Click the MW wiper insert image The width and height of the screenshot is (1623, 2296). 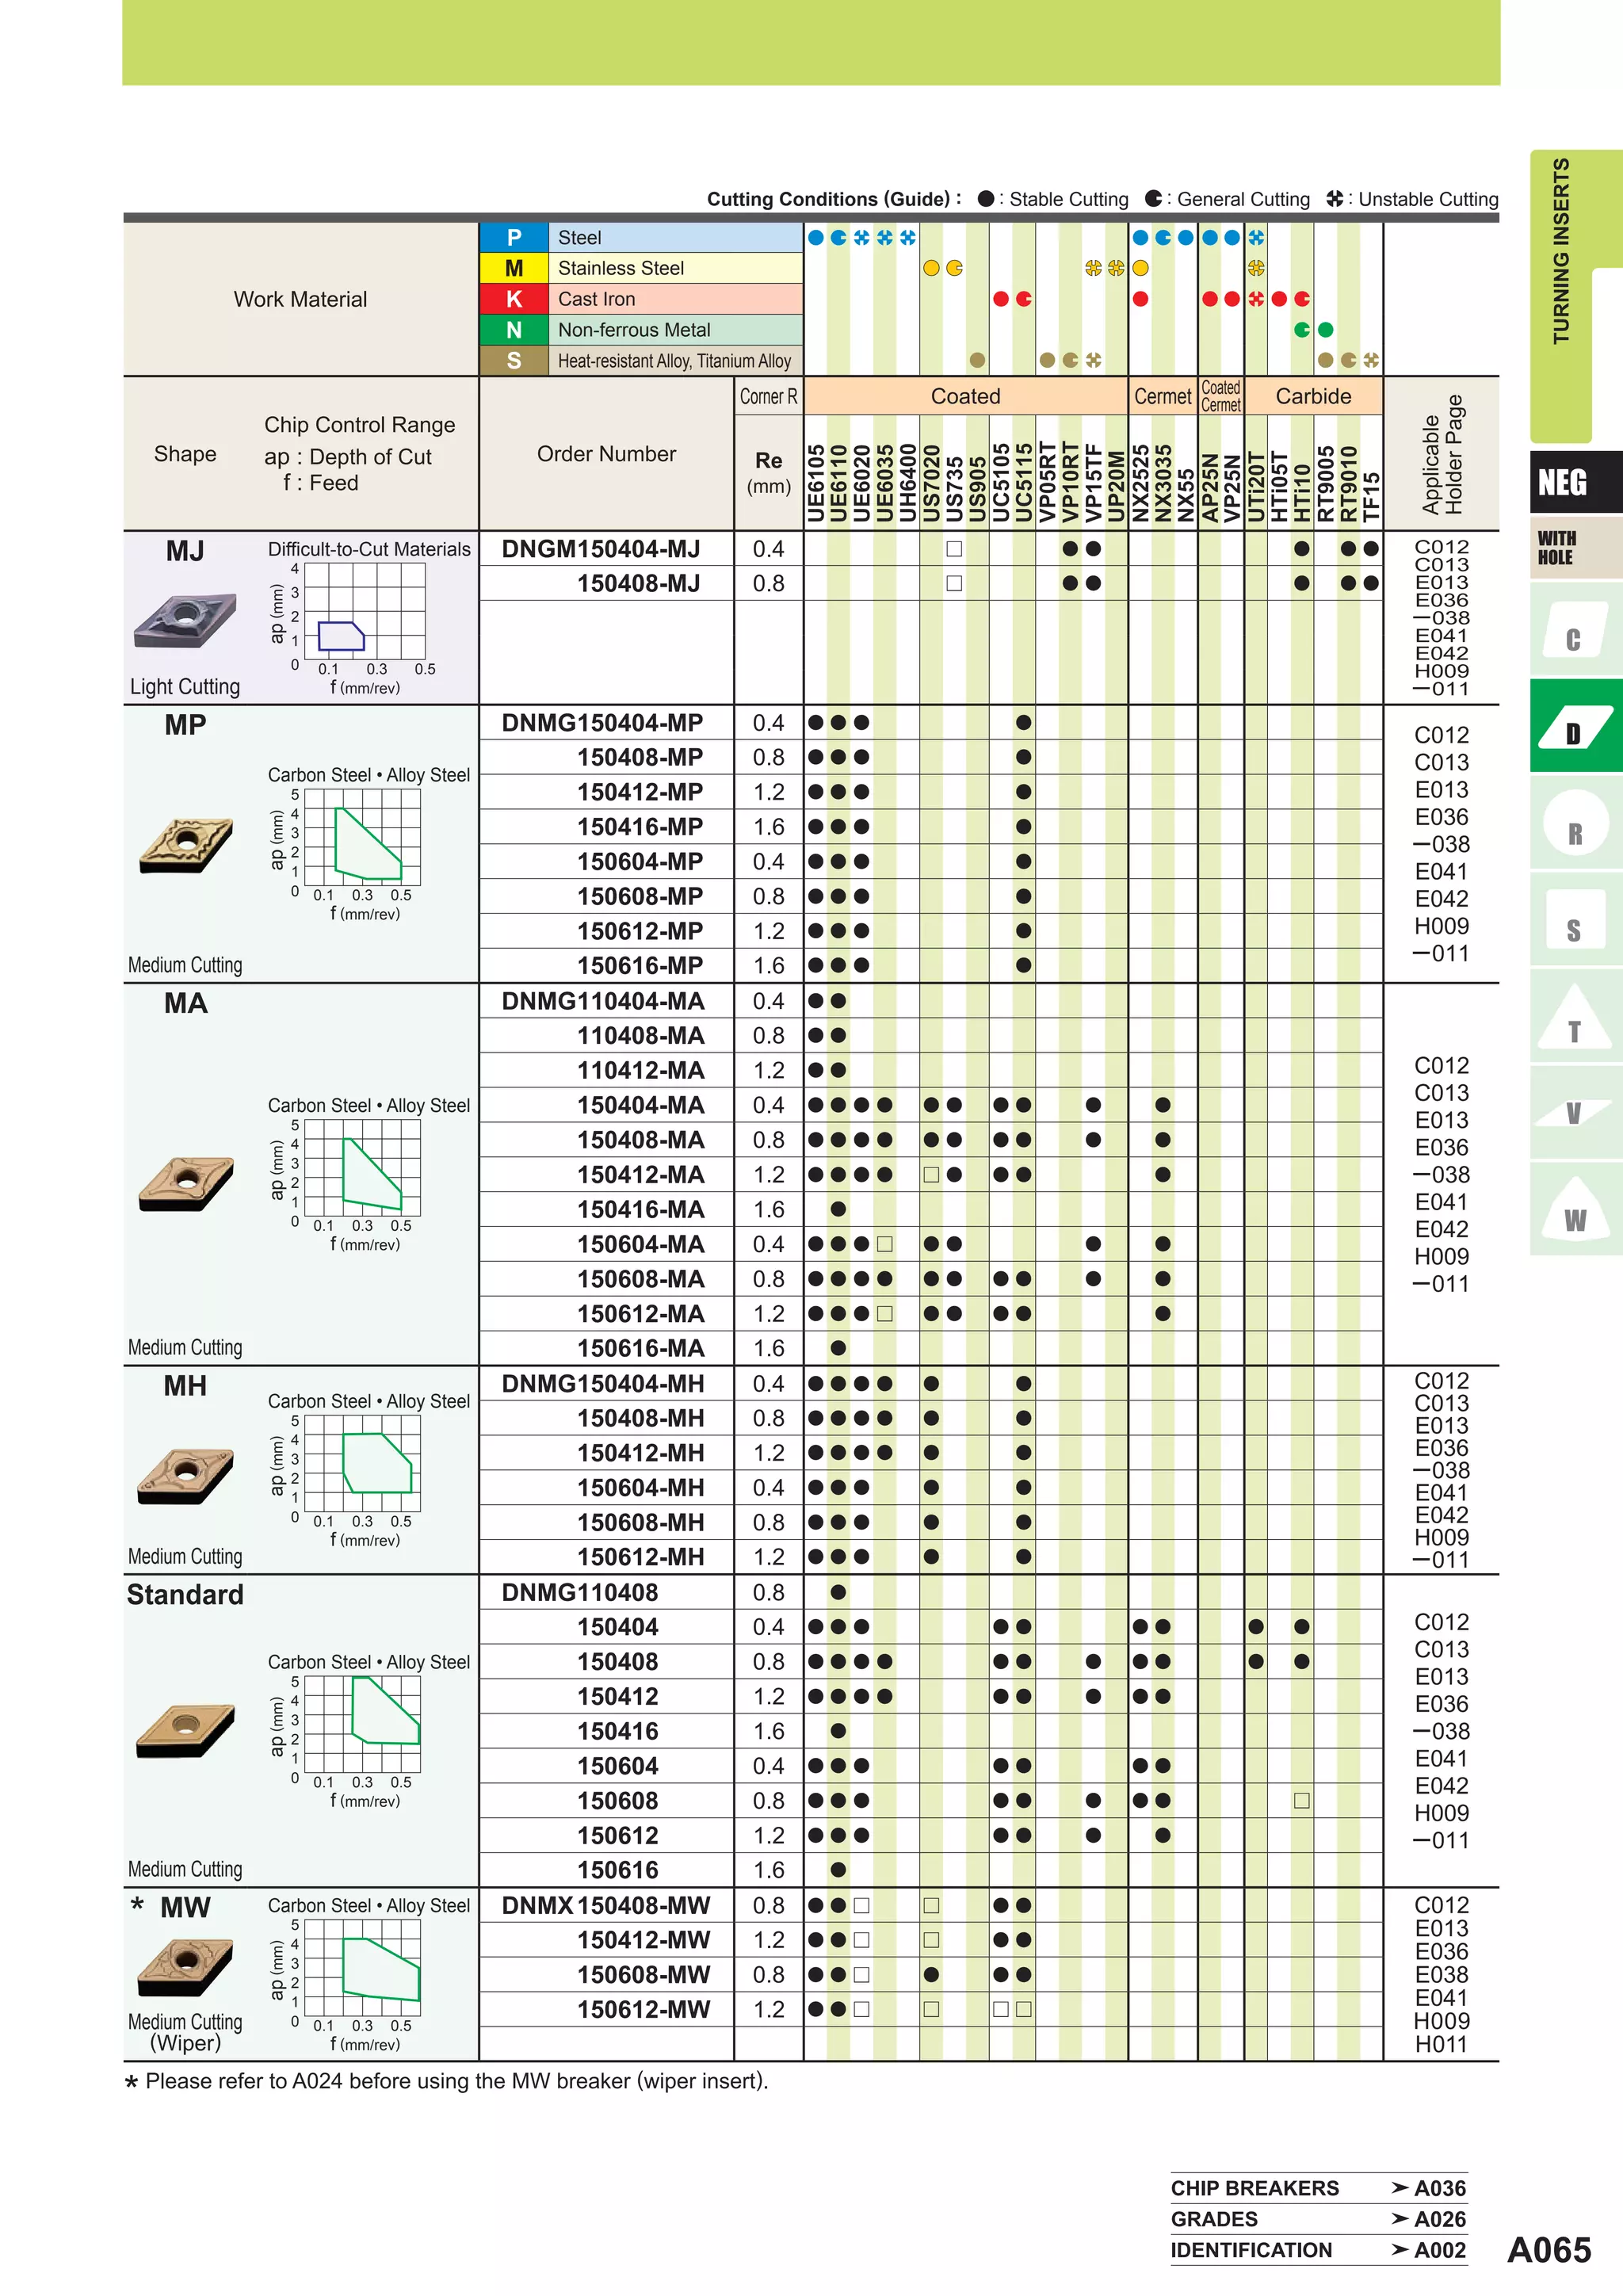pos(186,1967)
